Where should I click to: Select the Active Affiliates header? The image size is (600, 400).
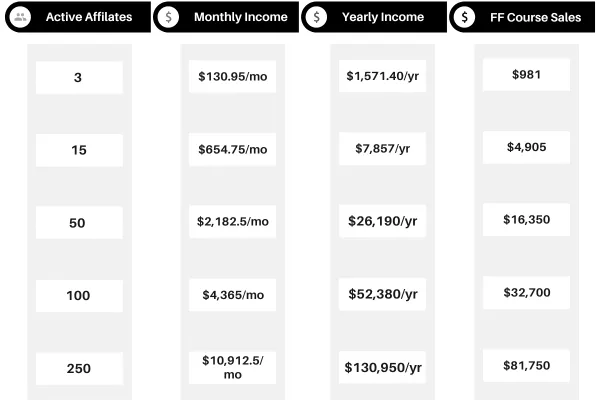point(88,17)
